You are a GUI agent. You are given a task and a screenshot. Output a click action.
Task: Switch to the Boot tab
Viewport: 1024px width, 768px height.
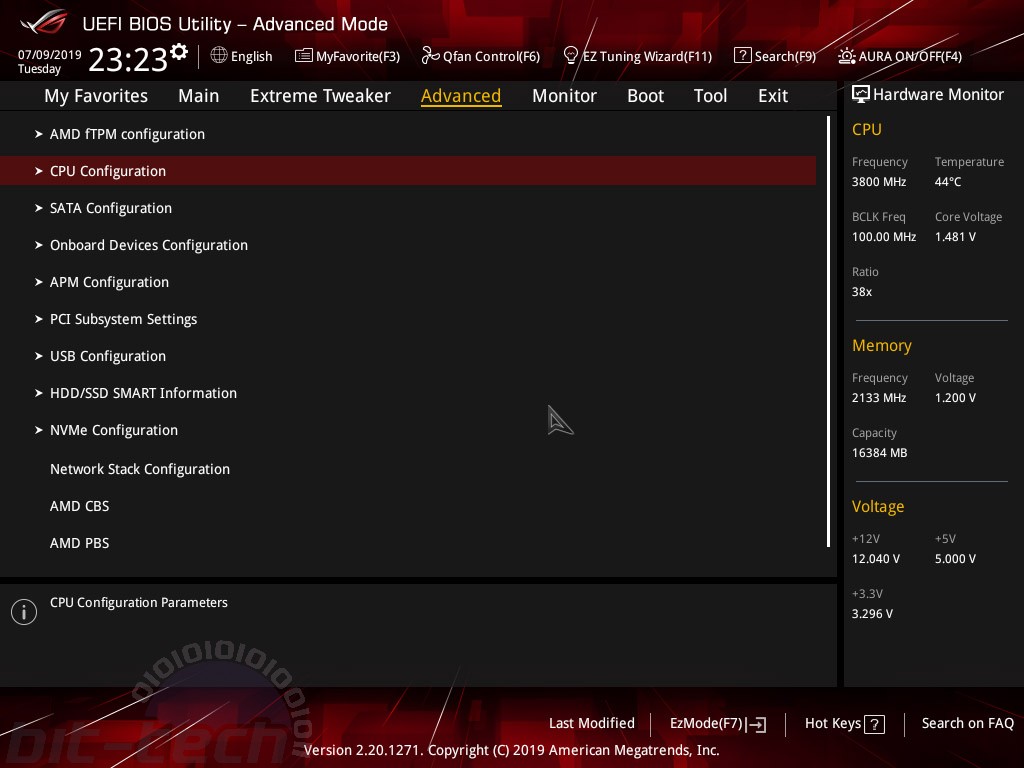[x=645, y=96]
